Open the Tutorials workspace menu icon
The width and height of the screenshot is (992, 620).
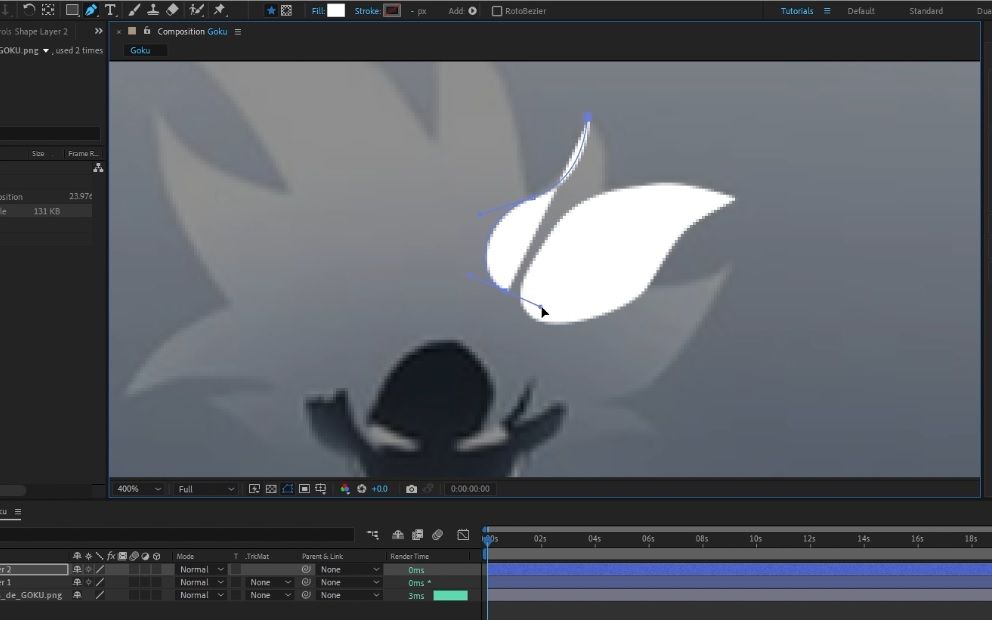(827, 11)
